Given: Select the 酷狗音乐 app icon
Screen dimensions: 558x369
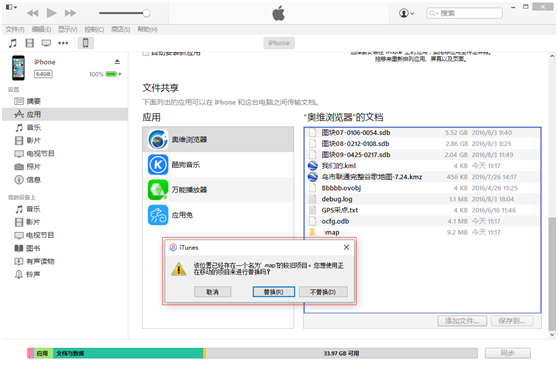Looking at the screenshot, I should tap(158, 165).
